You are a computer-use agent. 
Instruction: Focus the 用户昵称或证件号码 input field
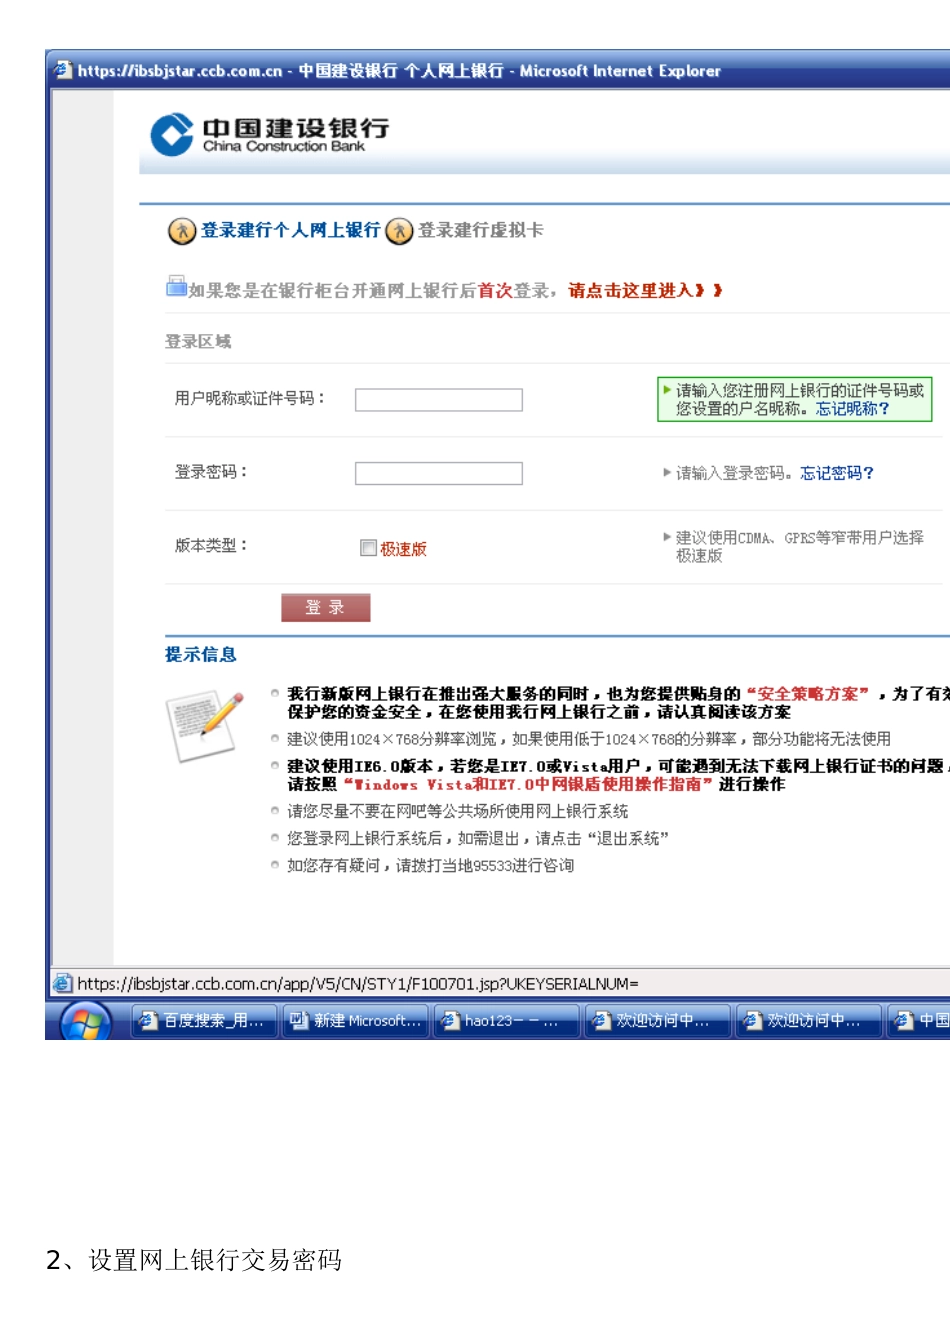click(439, 400)
